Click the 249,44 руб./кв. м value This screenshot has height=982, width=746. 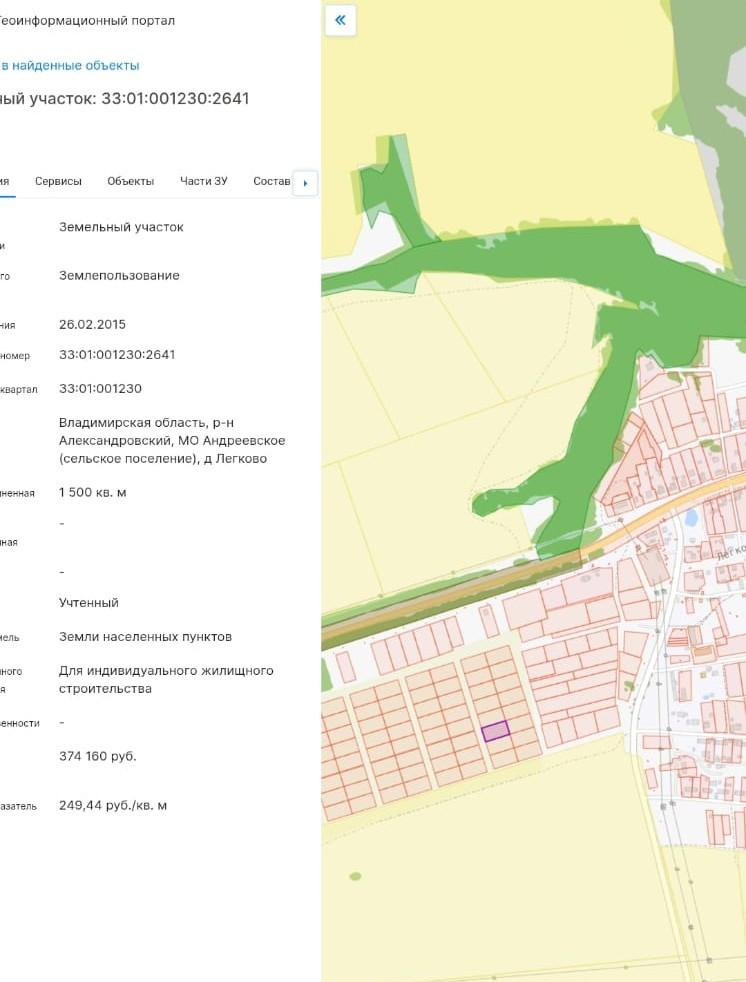[x=113, y=805]
